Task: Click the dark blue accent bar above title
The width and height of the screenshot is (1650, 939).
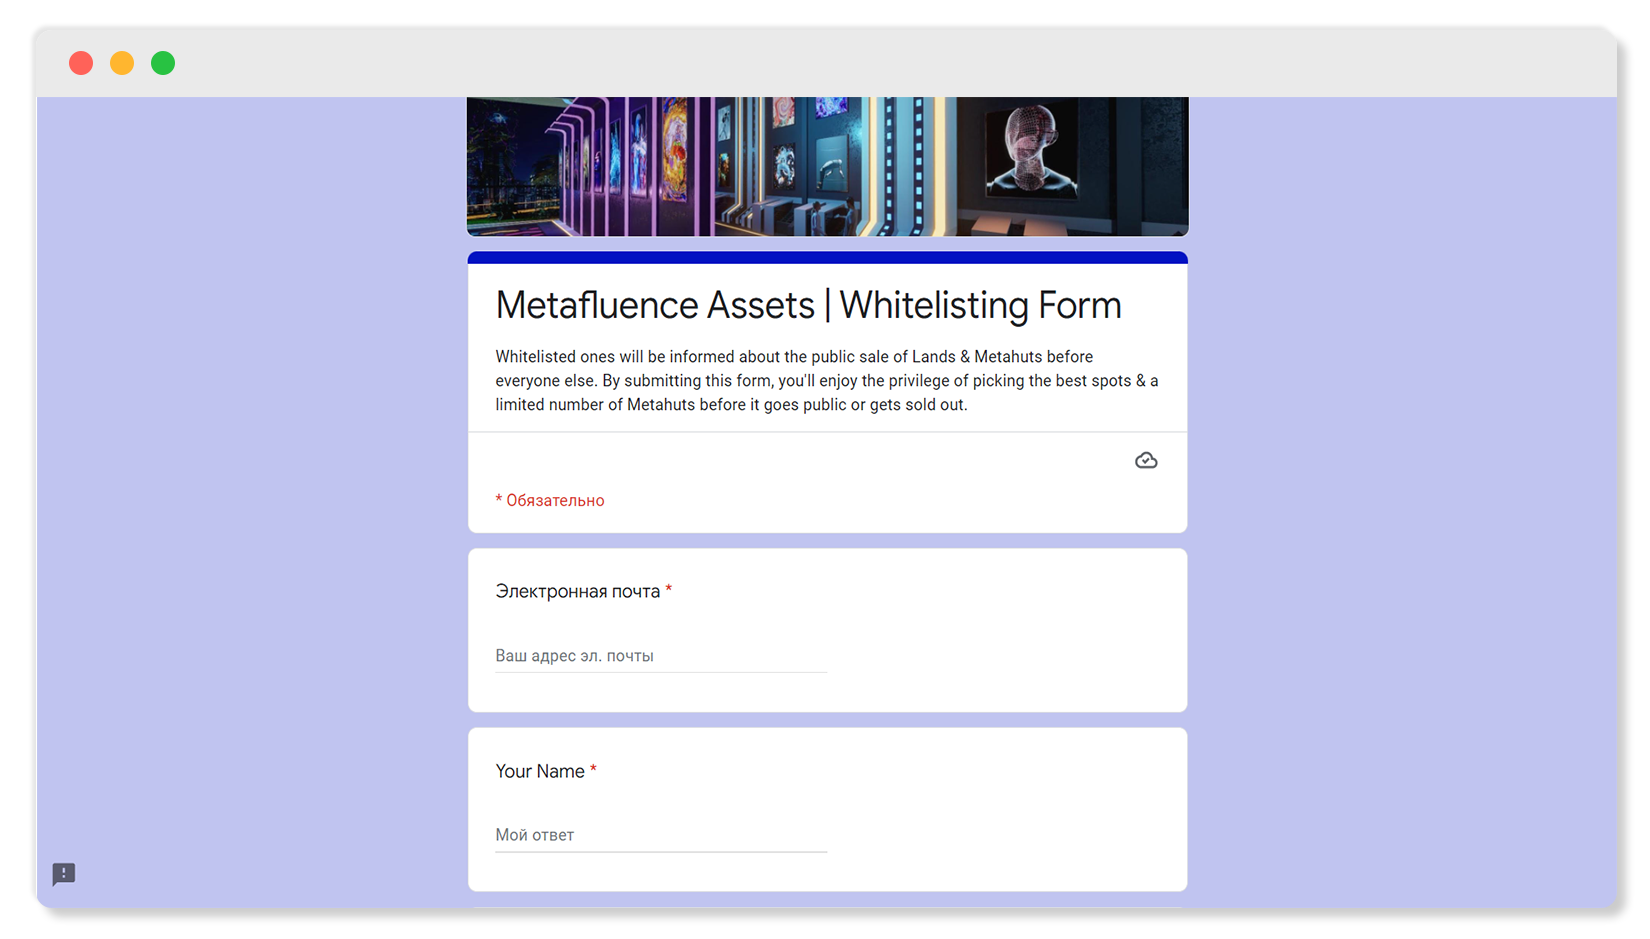Action: tap(827, 258)
